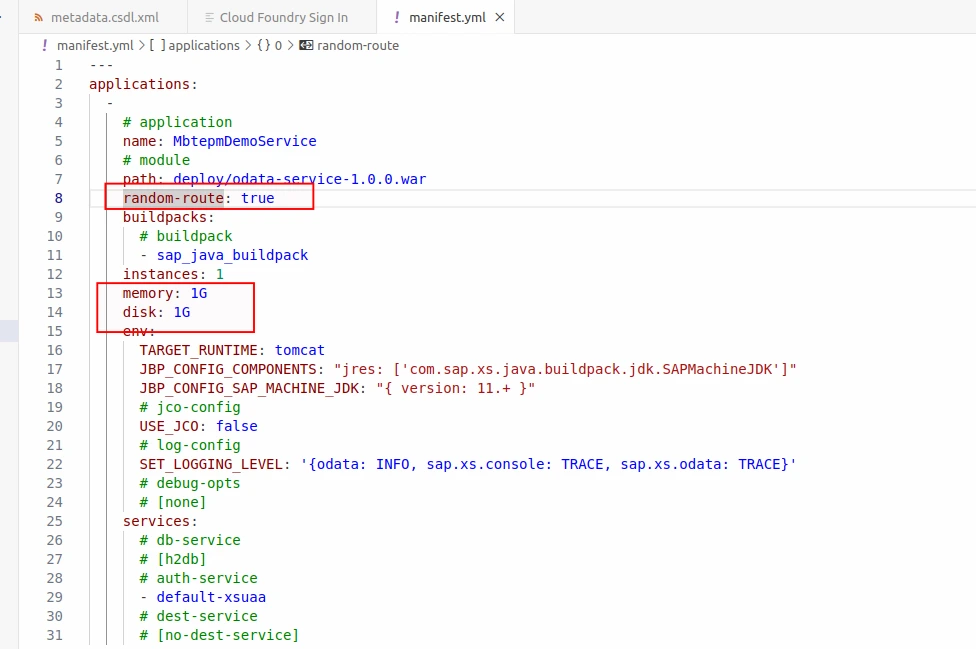Click the JBP_CONFIG_SAP_MACHINE_JDK key
Image resolution: width=976 pixels, height=649 pixels.
click(x=249, y=388)
